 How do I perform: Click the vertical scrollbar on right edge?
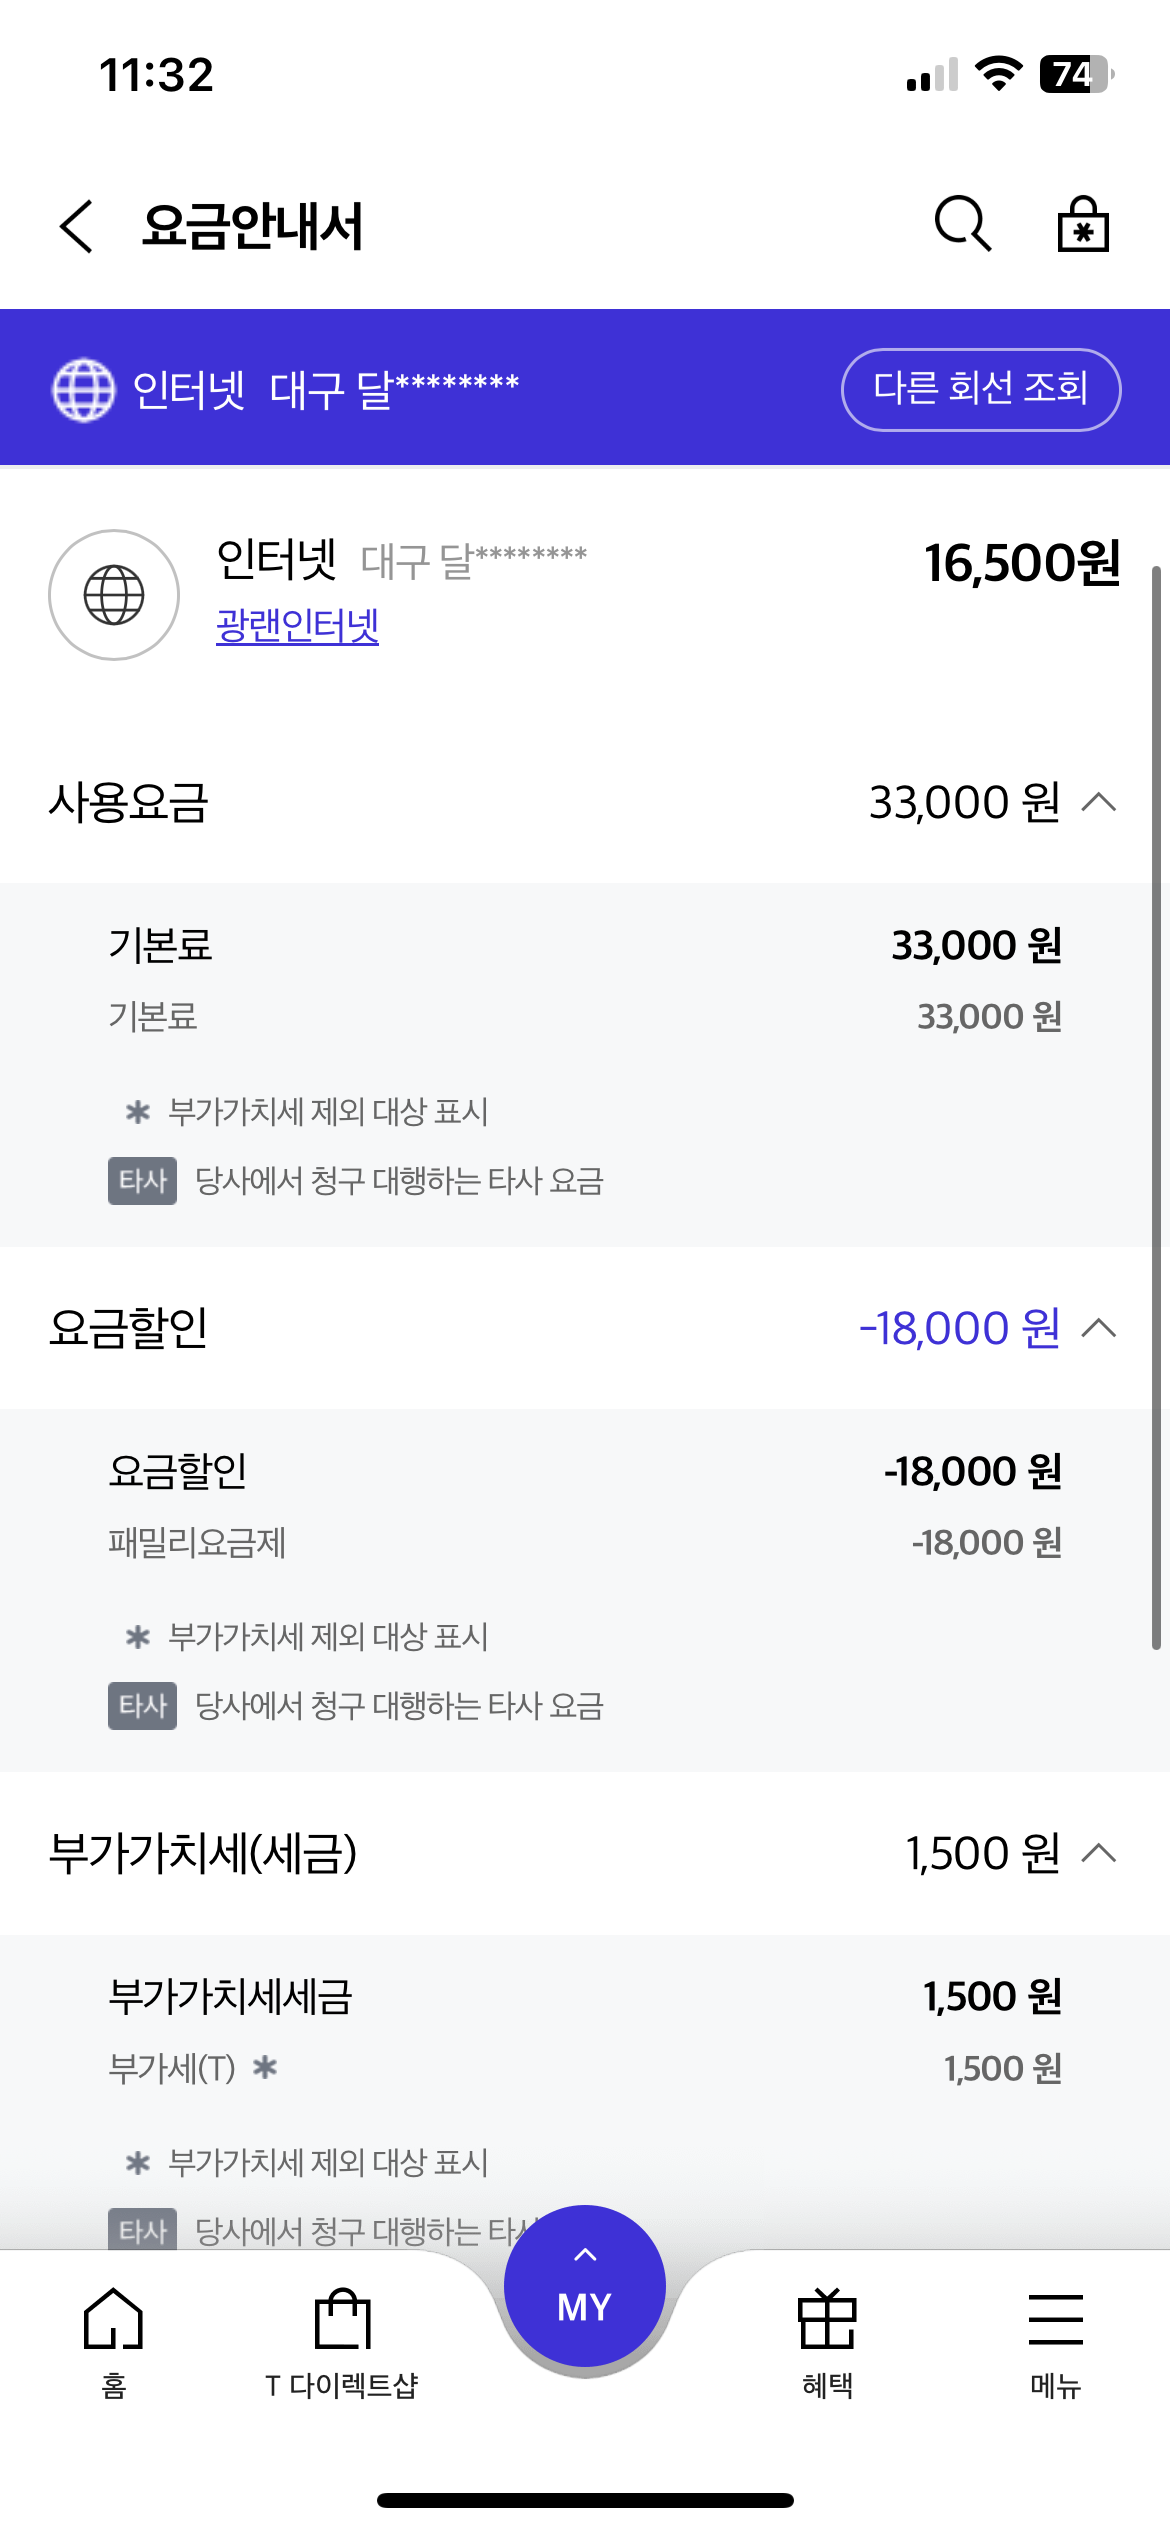click(1156, 1100)
